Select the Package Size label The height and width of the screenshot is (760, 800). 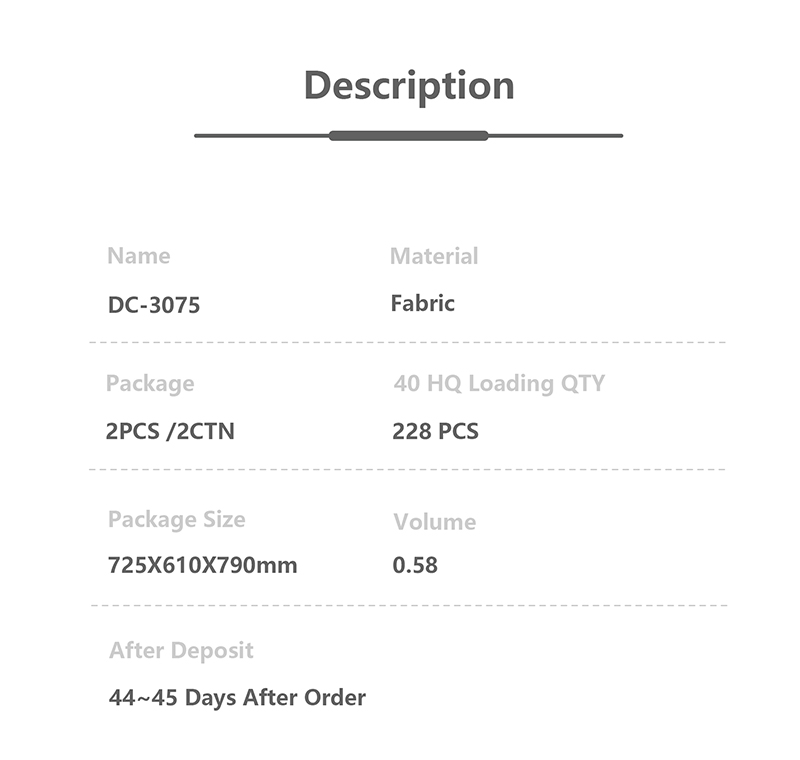176,520
